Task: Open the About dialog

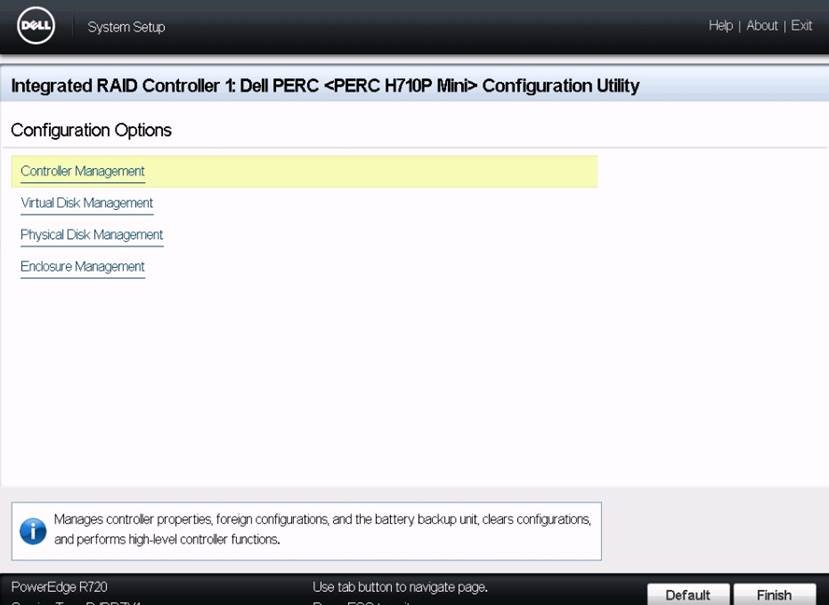Action: point(762,25)
